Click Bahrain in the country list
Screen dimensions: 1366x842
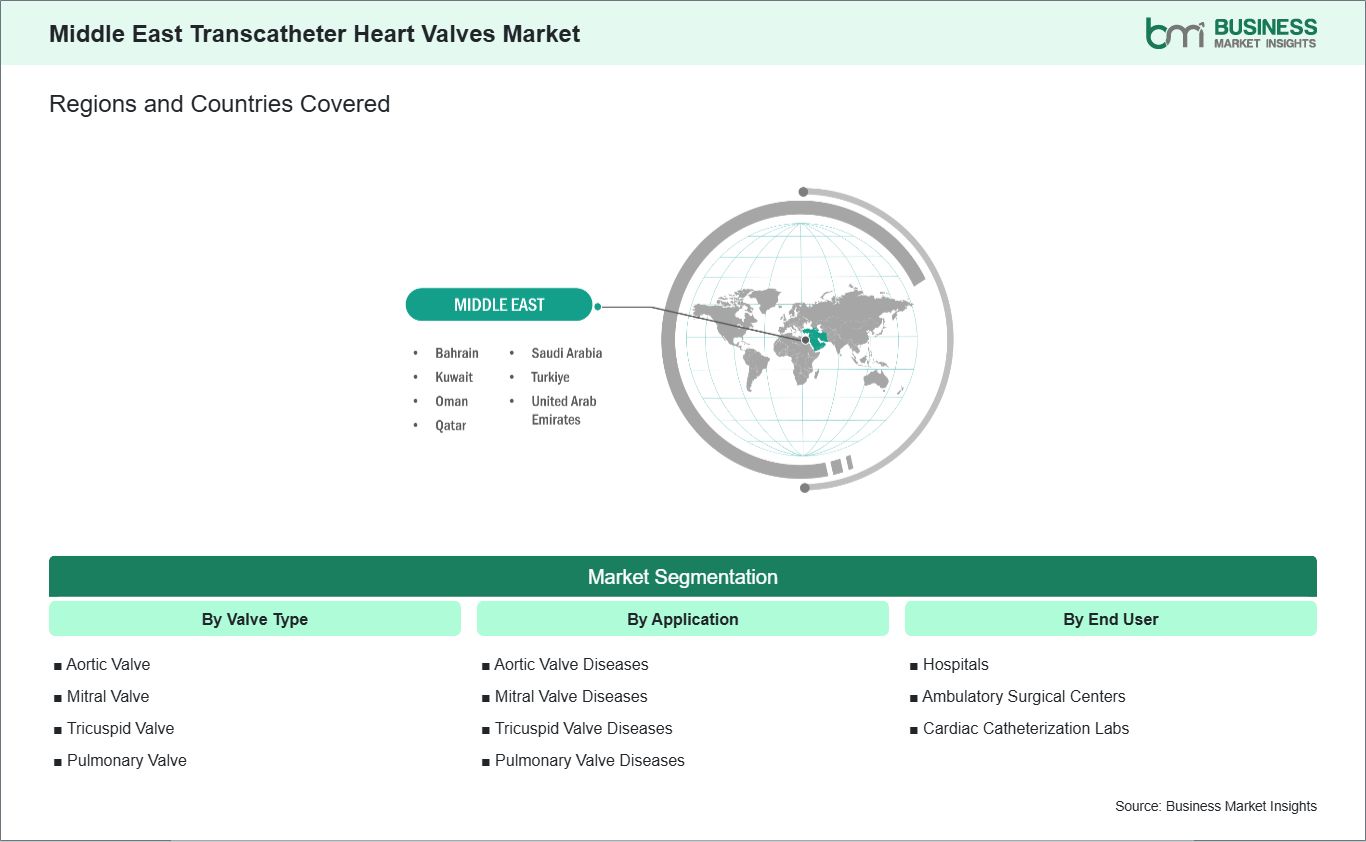tap(456, 353)
